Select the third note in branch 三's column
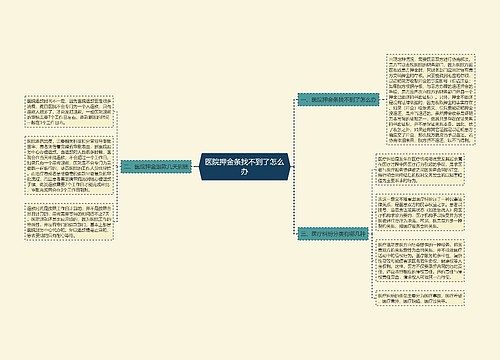 [420, 260]
